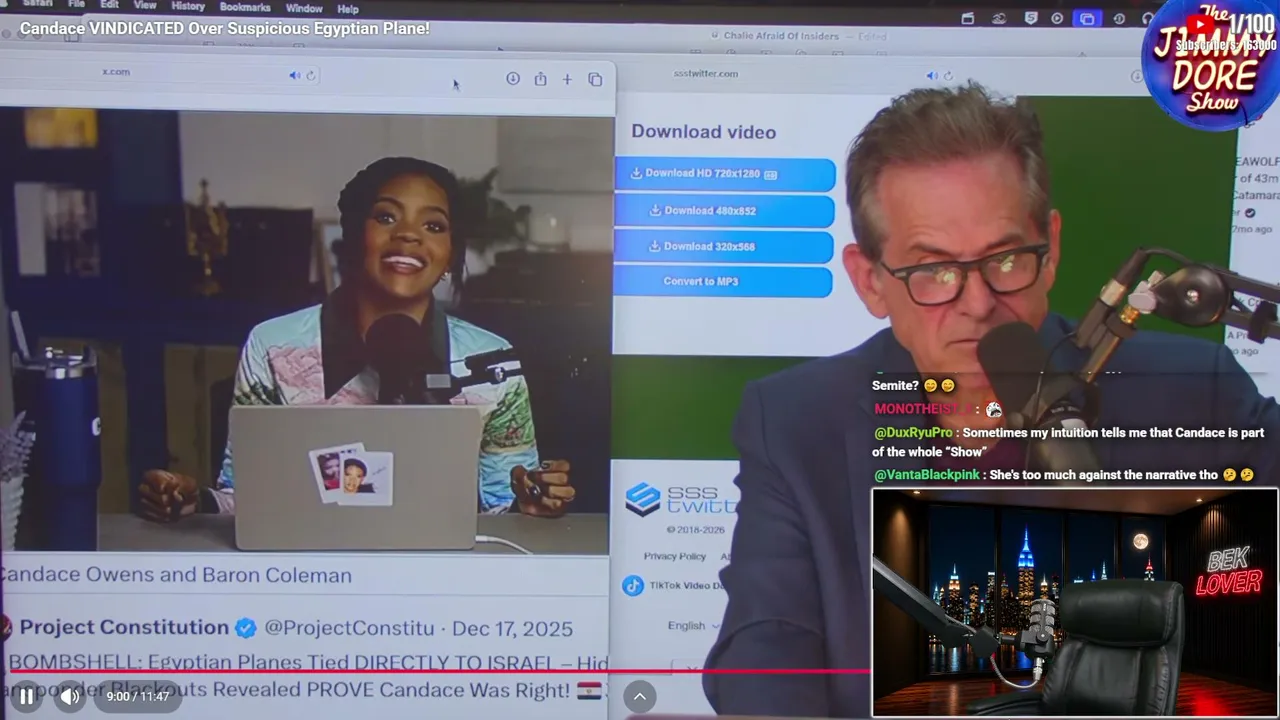
Task: Open the Help menu
Action: tap(348, 9)
